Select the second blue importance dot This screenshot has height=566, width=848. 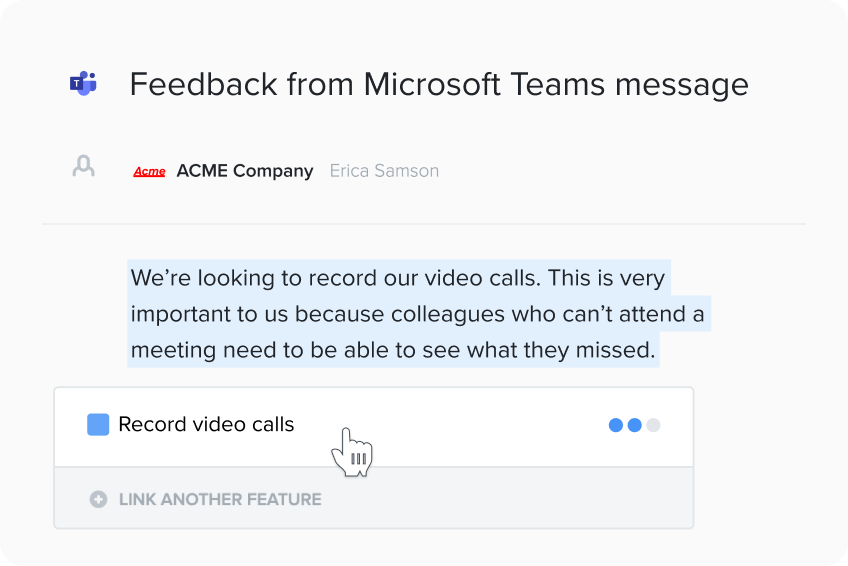(634, 425)
